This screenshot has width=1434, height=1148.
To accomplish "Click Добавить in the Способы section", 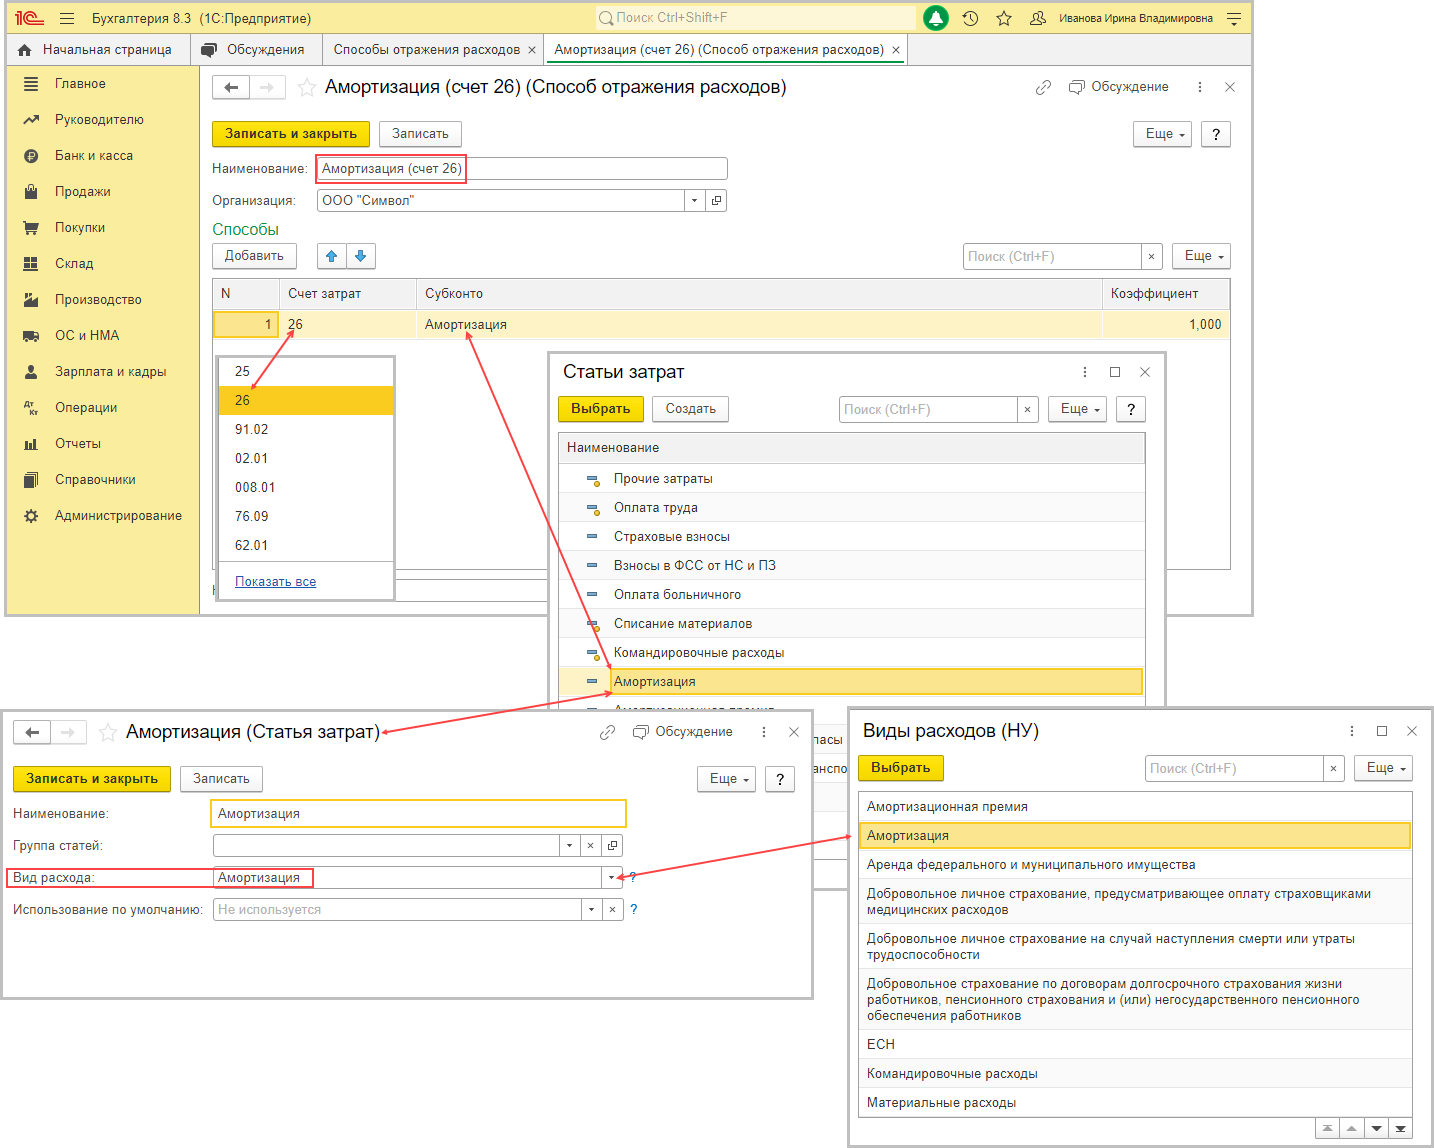I will tap(254, 256).
